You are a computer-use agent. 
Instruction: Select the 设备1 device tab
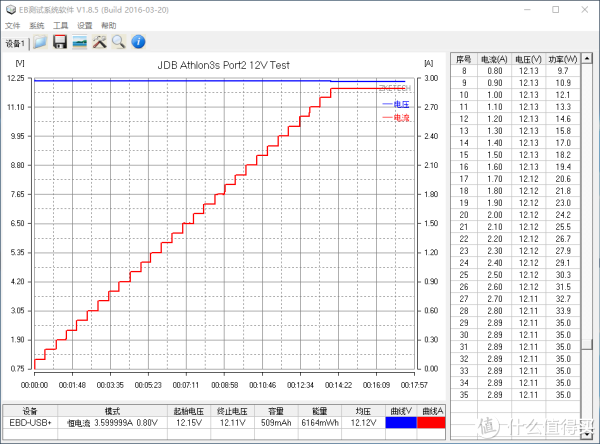(15, 43)
